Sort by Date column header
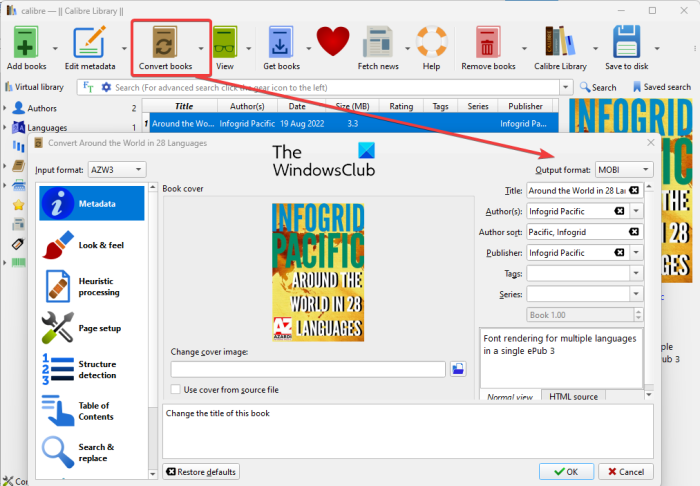 [x=297, y=106]
